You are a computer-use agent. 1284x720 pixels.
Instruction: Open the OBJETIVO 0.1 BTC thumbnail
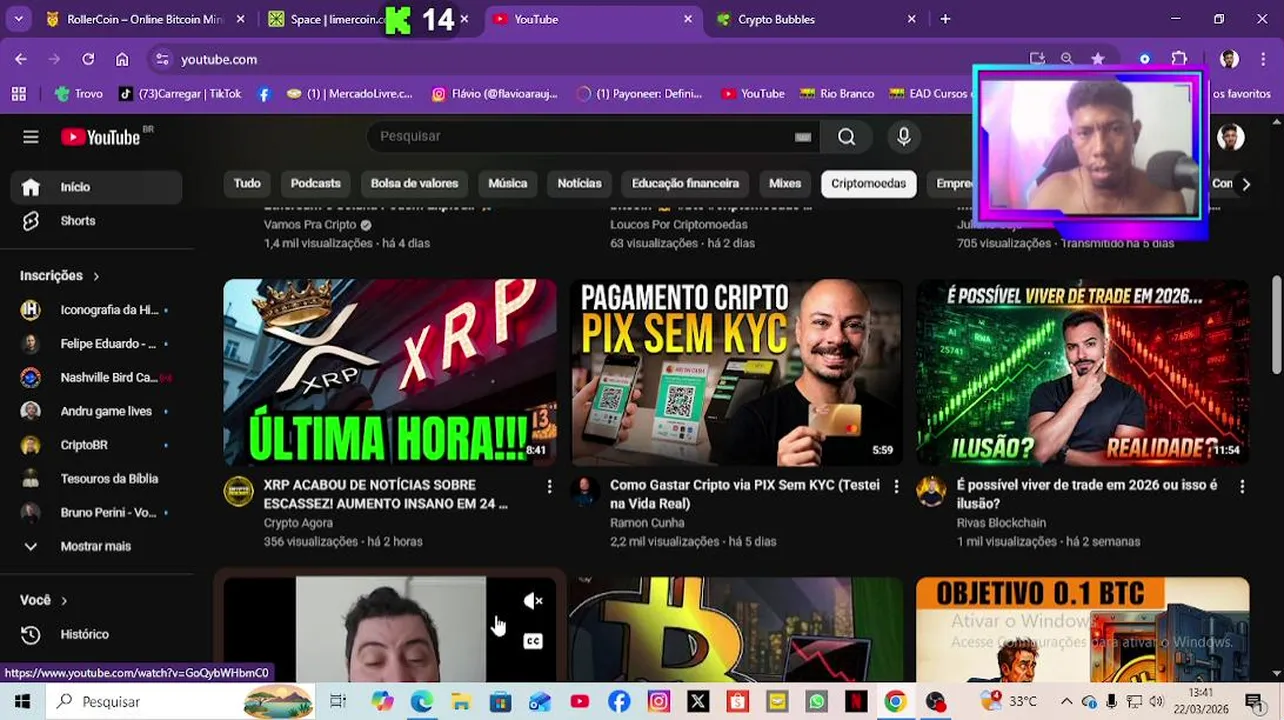[x=1083, y=629]
